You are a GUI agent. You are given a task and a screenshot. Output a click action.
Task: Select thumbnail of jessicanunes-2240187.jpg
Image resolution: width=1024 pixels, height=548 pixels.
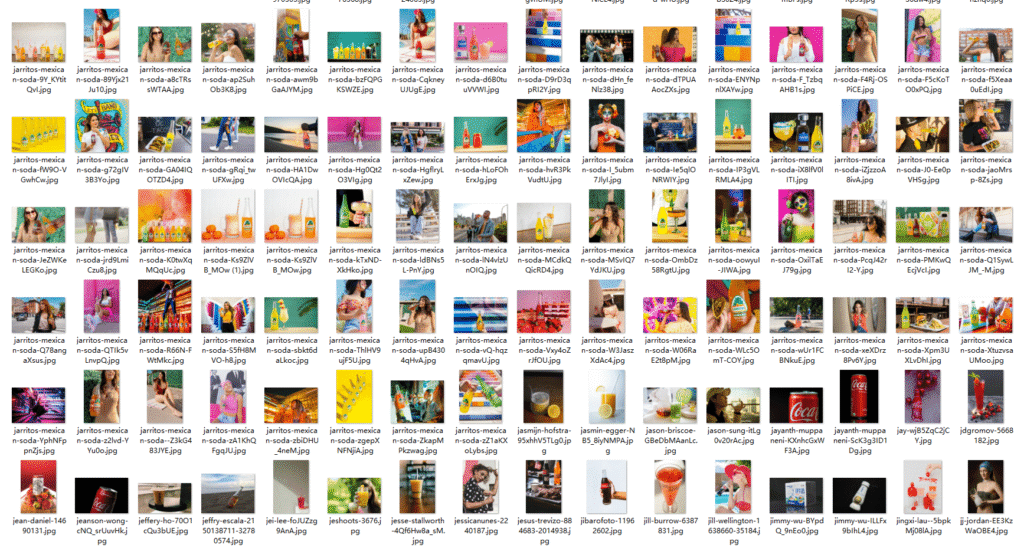tap(481, 487)
